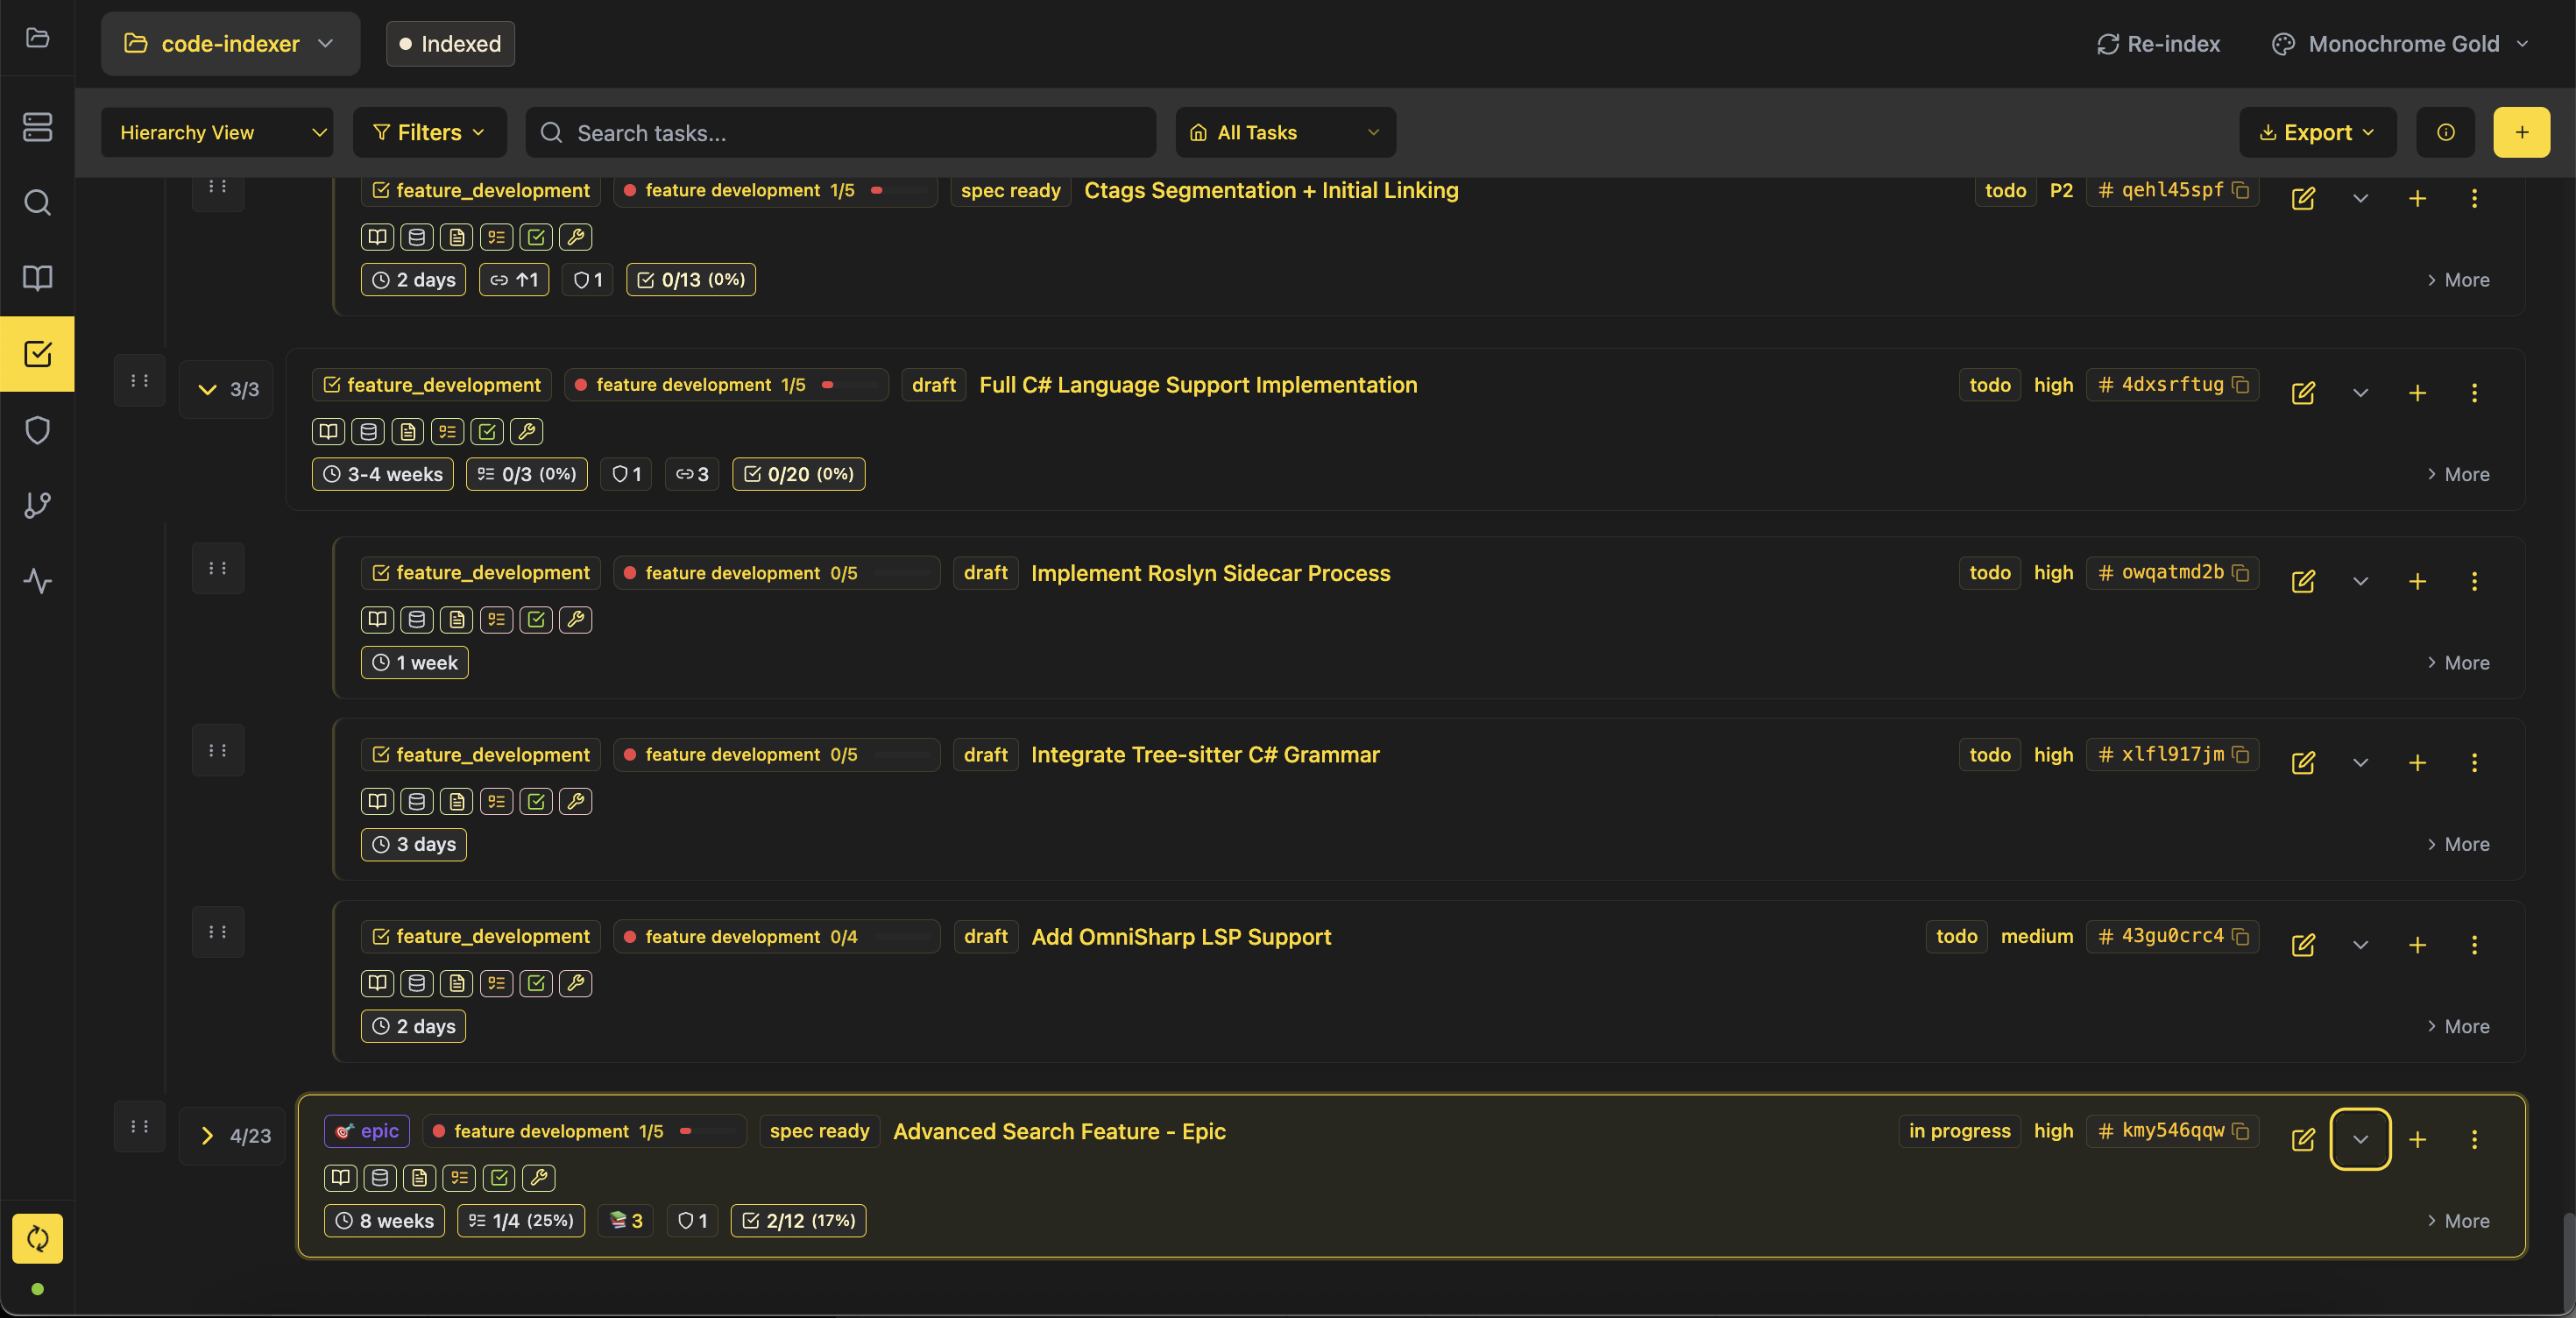
Task: Click the Search tasks input field
Action: (840, 132)
